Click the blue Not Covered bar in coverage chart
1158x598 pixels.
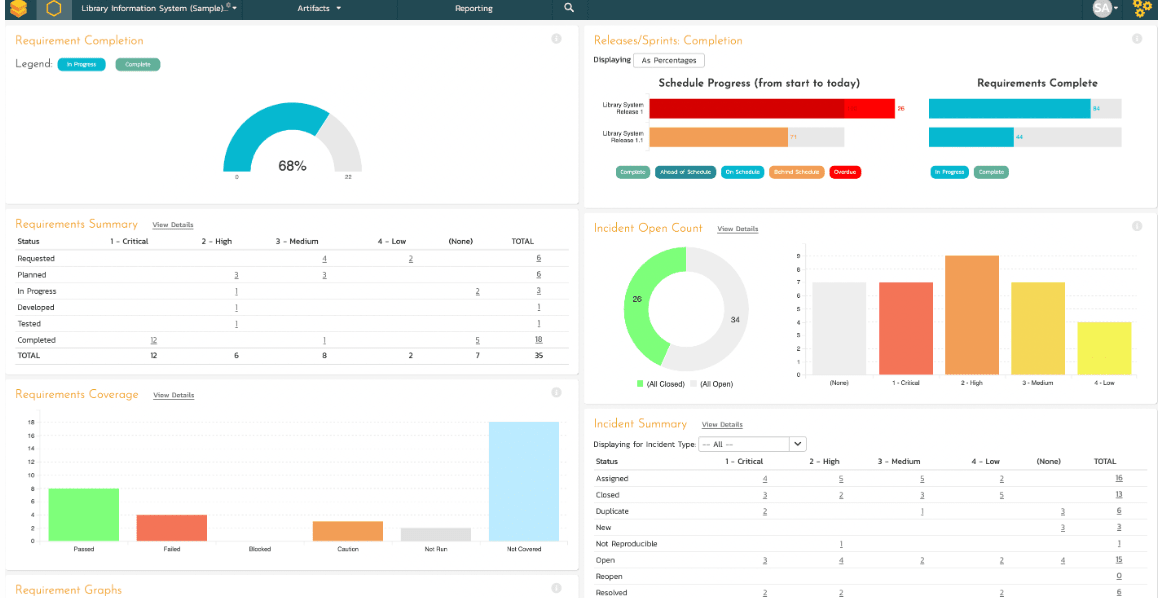coord(523,481)
